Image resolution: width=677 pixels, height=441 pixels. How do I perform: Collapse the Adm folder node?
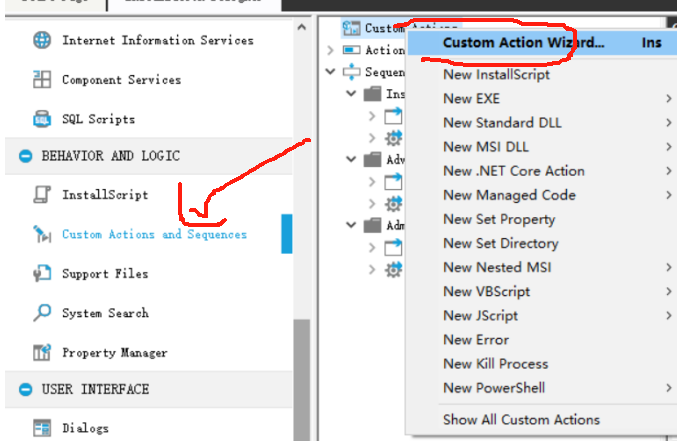pyautogui.click(x=351, y=225)
